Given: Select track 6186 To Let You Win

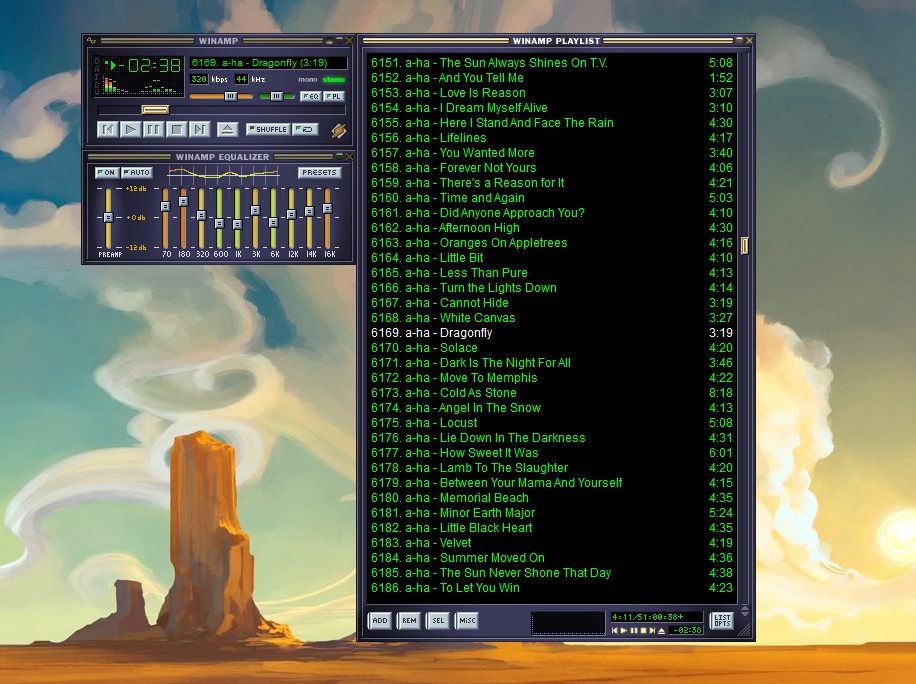Looking at the screenshot, I should coord(551,588).
